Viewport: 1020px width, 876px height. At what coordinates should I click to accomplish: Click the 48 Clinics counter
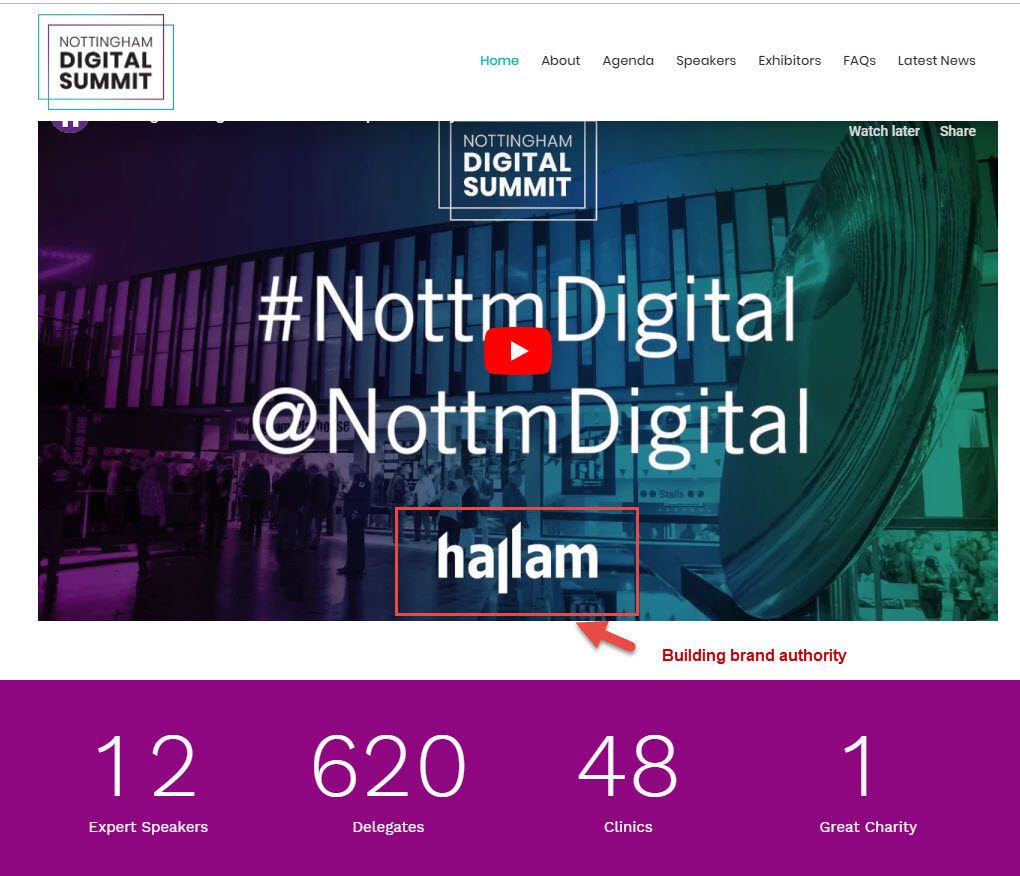coord(628,783)
